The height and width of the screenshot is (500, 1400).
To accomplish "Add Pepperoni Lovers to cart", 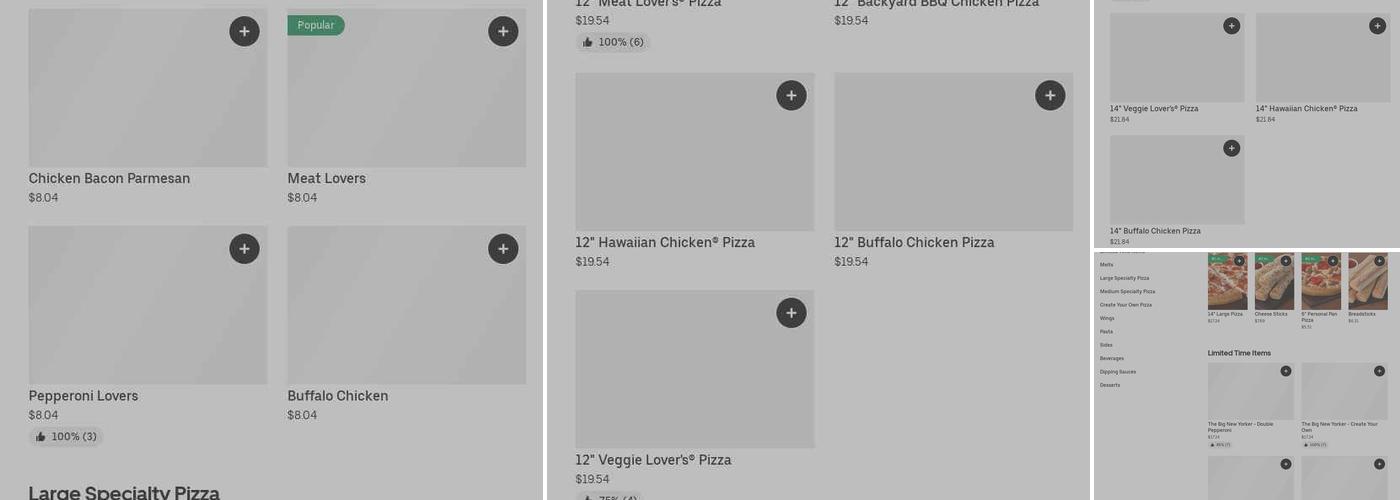I will point(244,248).
